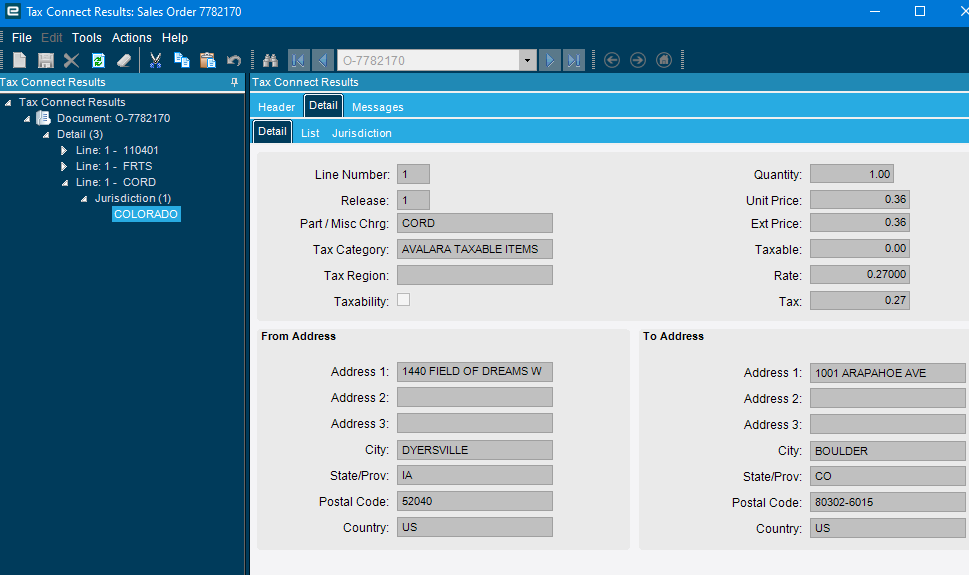
Task: Click the navigate Back circle arrow
Action: tap(612, 60)
